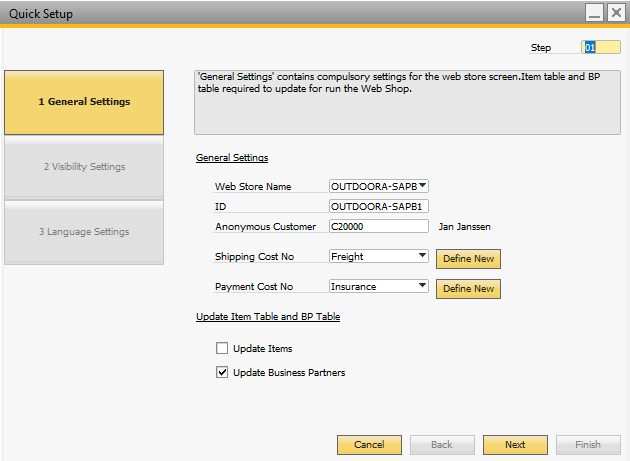Close the Quick Setup dialog
This screenshot has width=630, height=461.
[616, 13]
